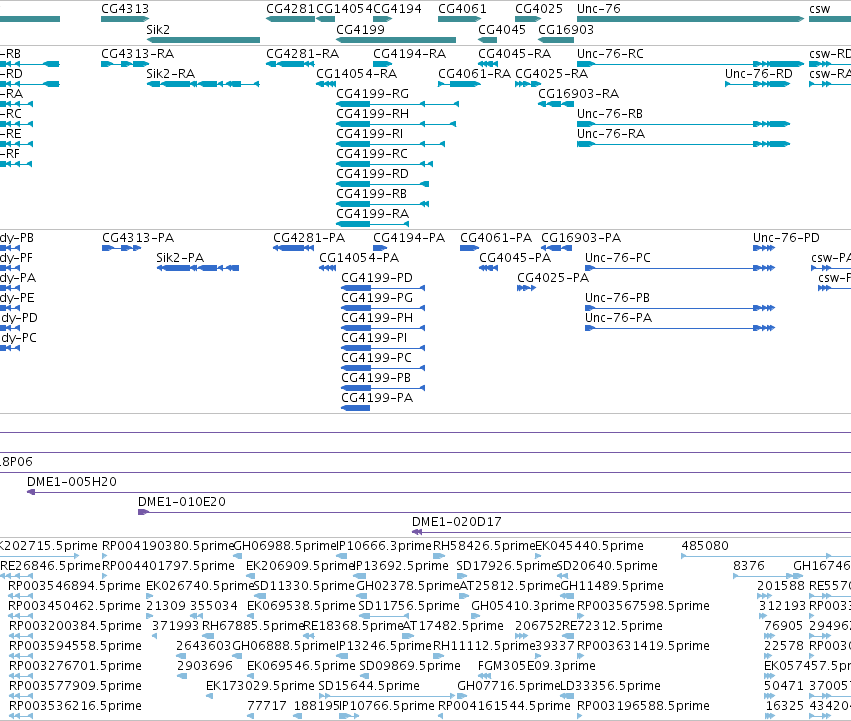Image resolution: width=851 pixels, height=721 pixels.
Task: Select protein CG16903-PA
Action: pyautogui.click(x=581, y=238)
